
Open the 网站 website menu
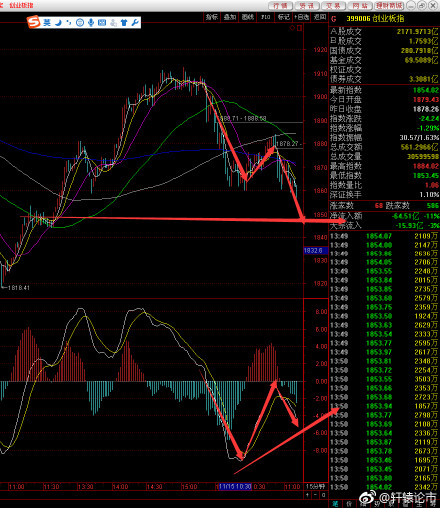click(360, 6)
